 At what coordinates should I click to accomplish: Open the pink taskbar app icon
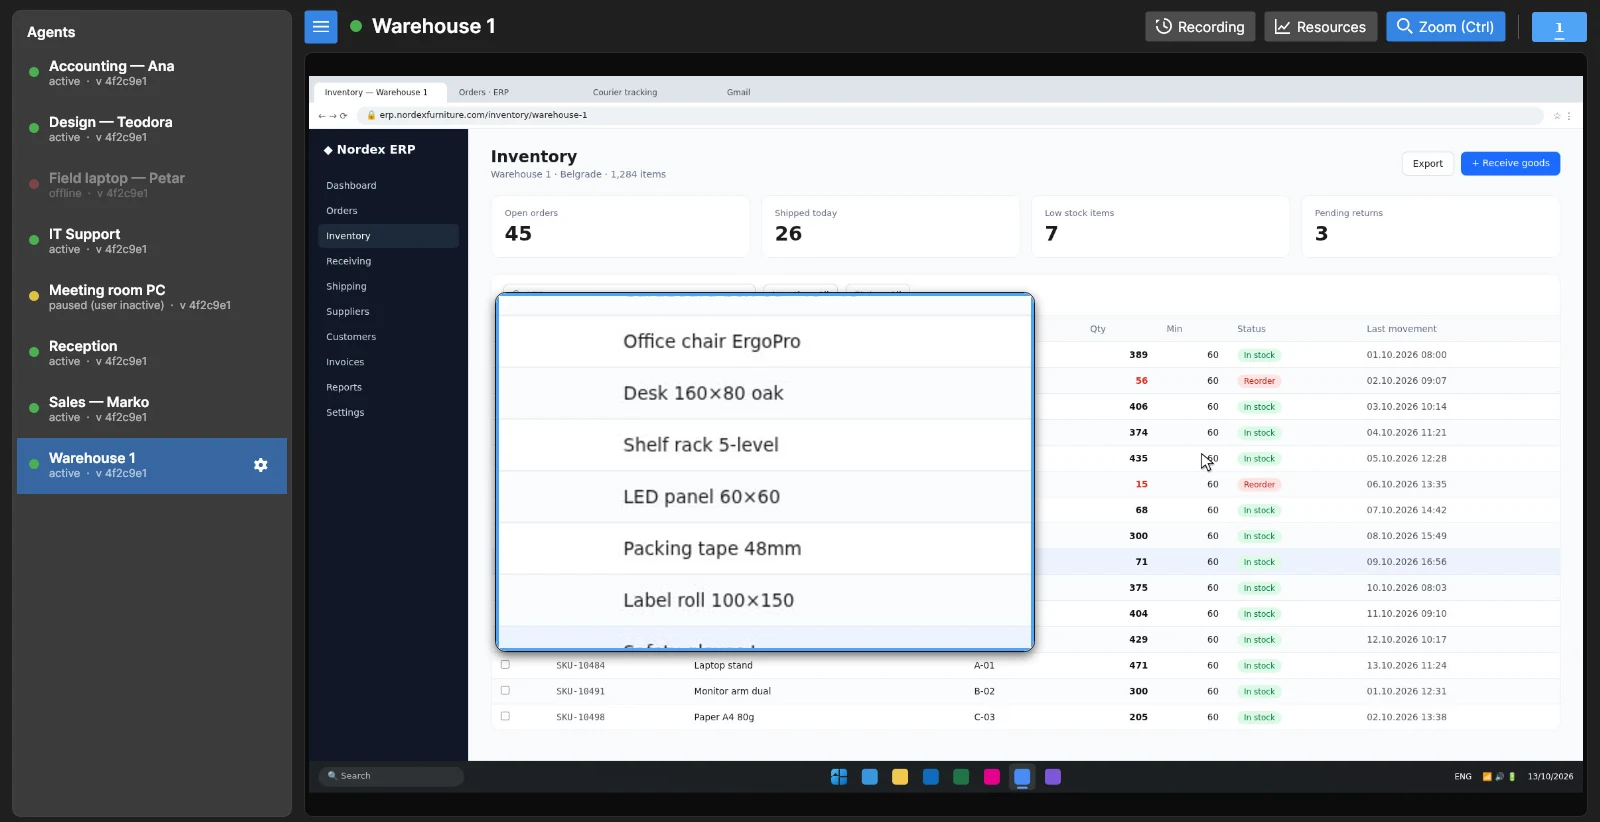[x=992, y=777]
